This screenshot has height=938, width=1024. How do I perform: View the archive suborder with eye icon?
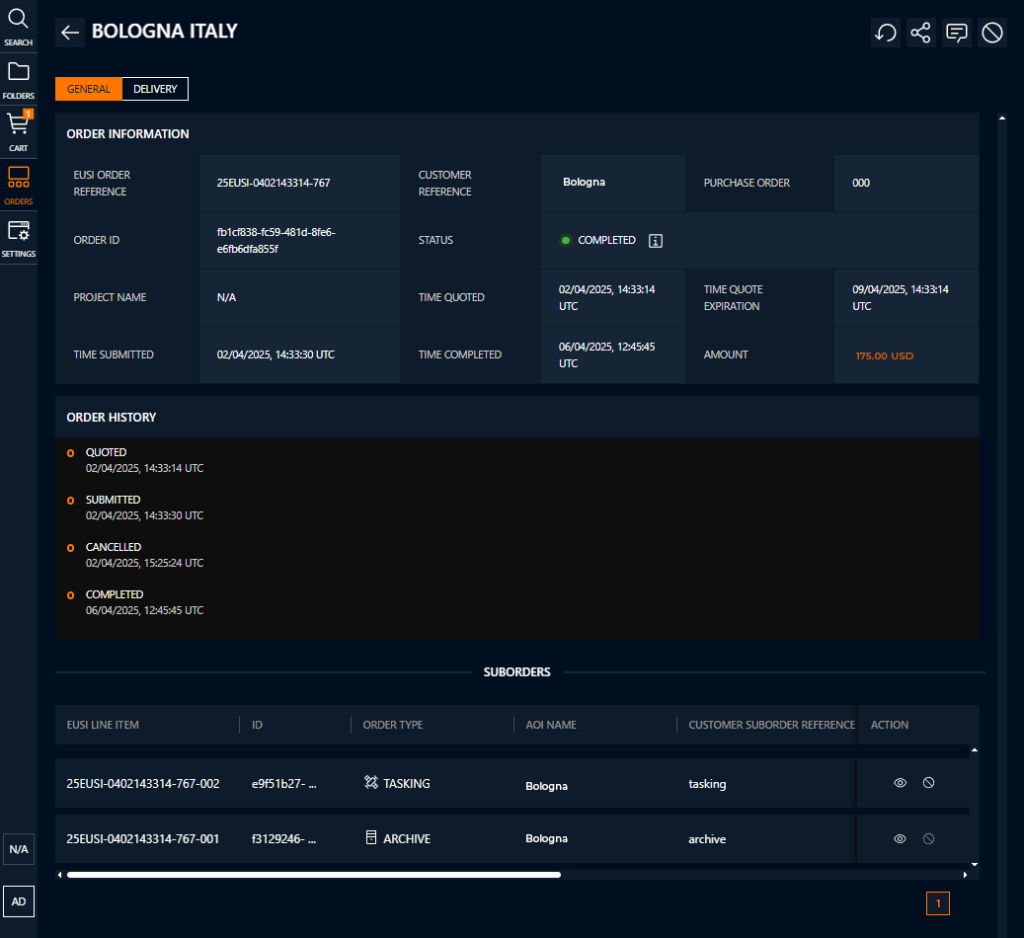[x=900, y=839]
